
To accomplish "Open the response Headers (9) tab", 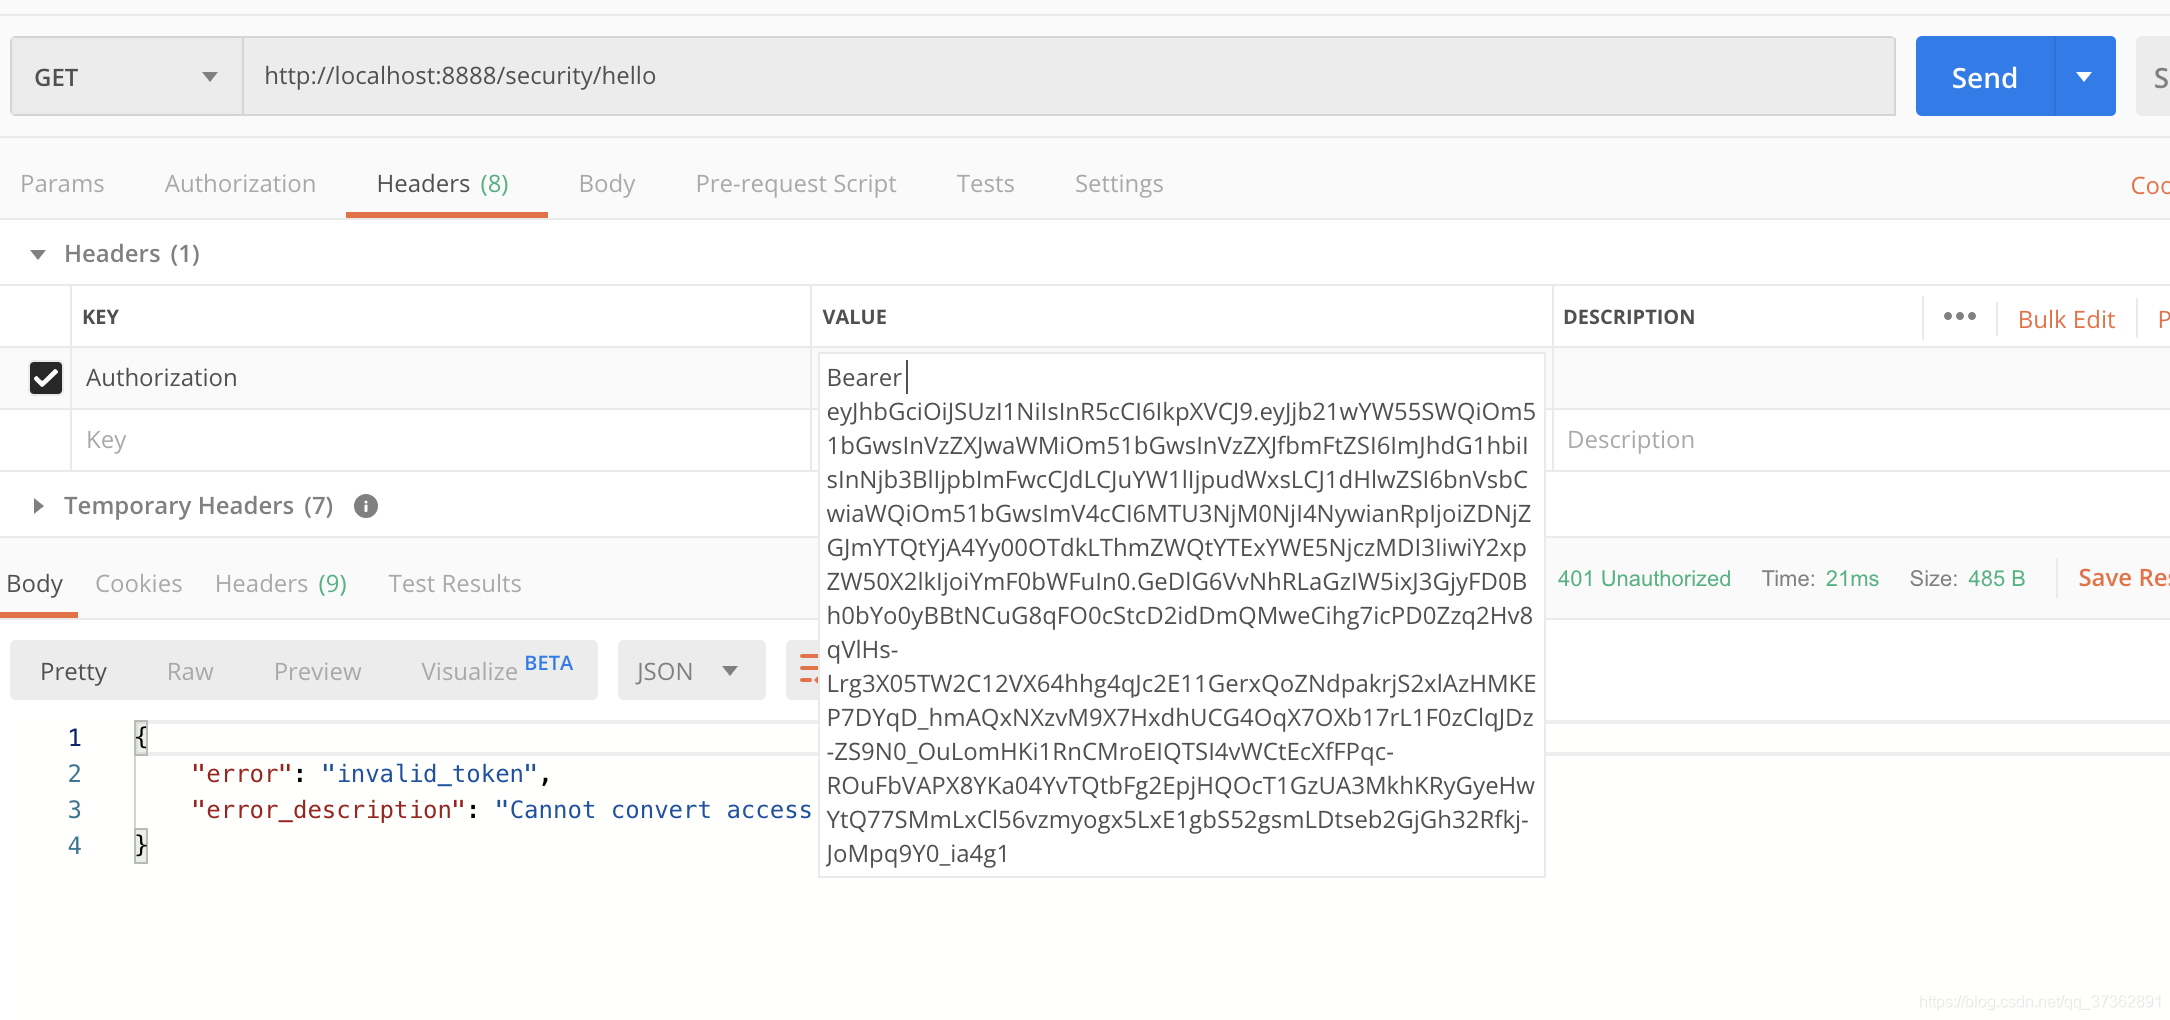I will pos(281,584).
